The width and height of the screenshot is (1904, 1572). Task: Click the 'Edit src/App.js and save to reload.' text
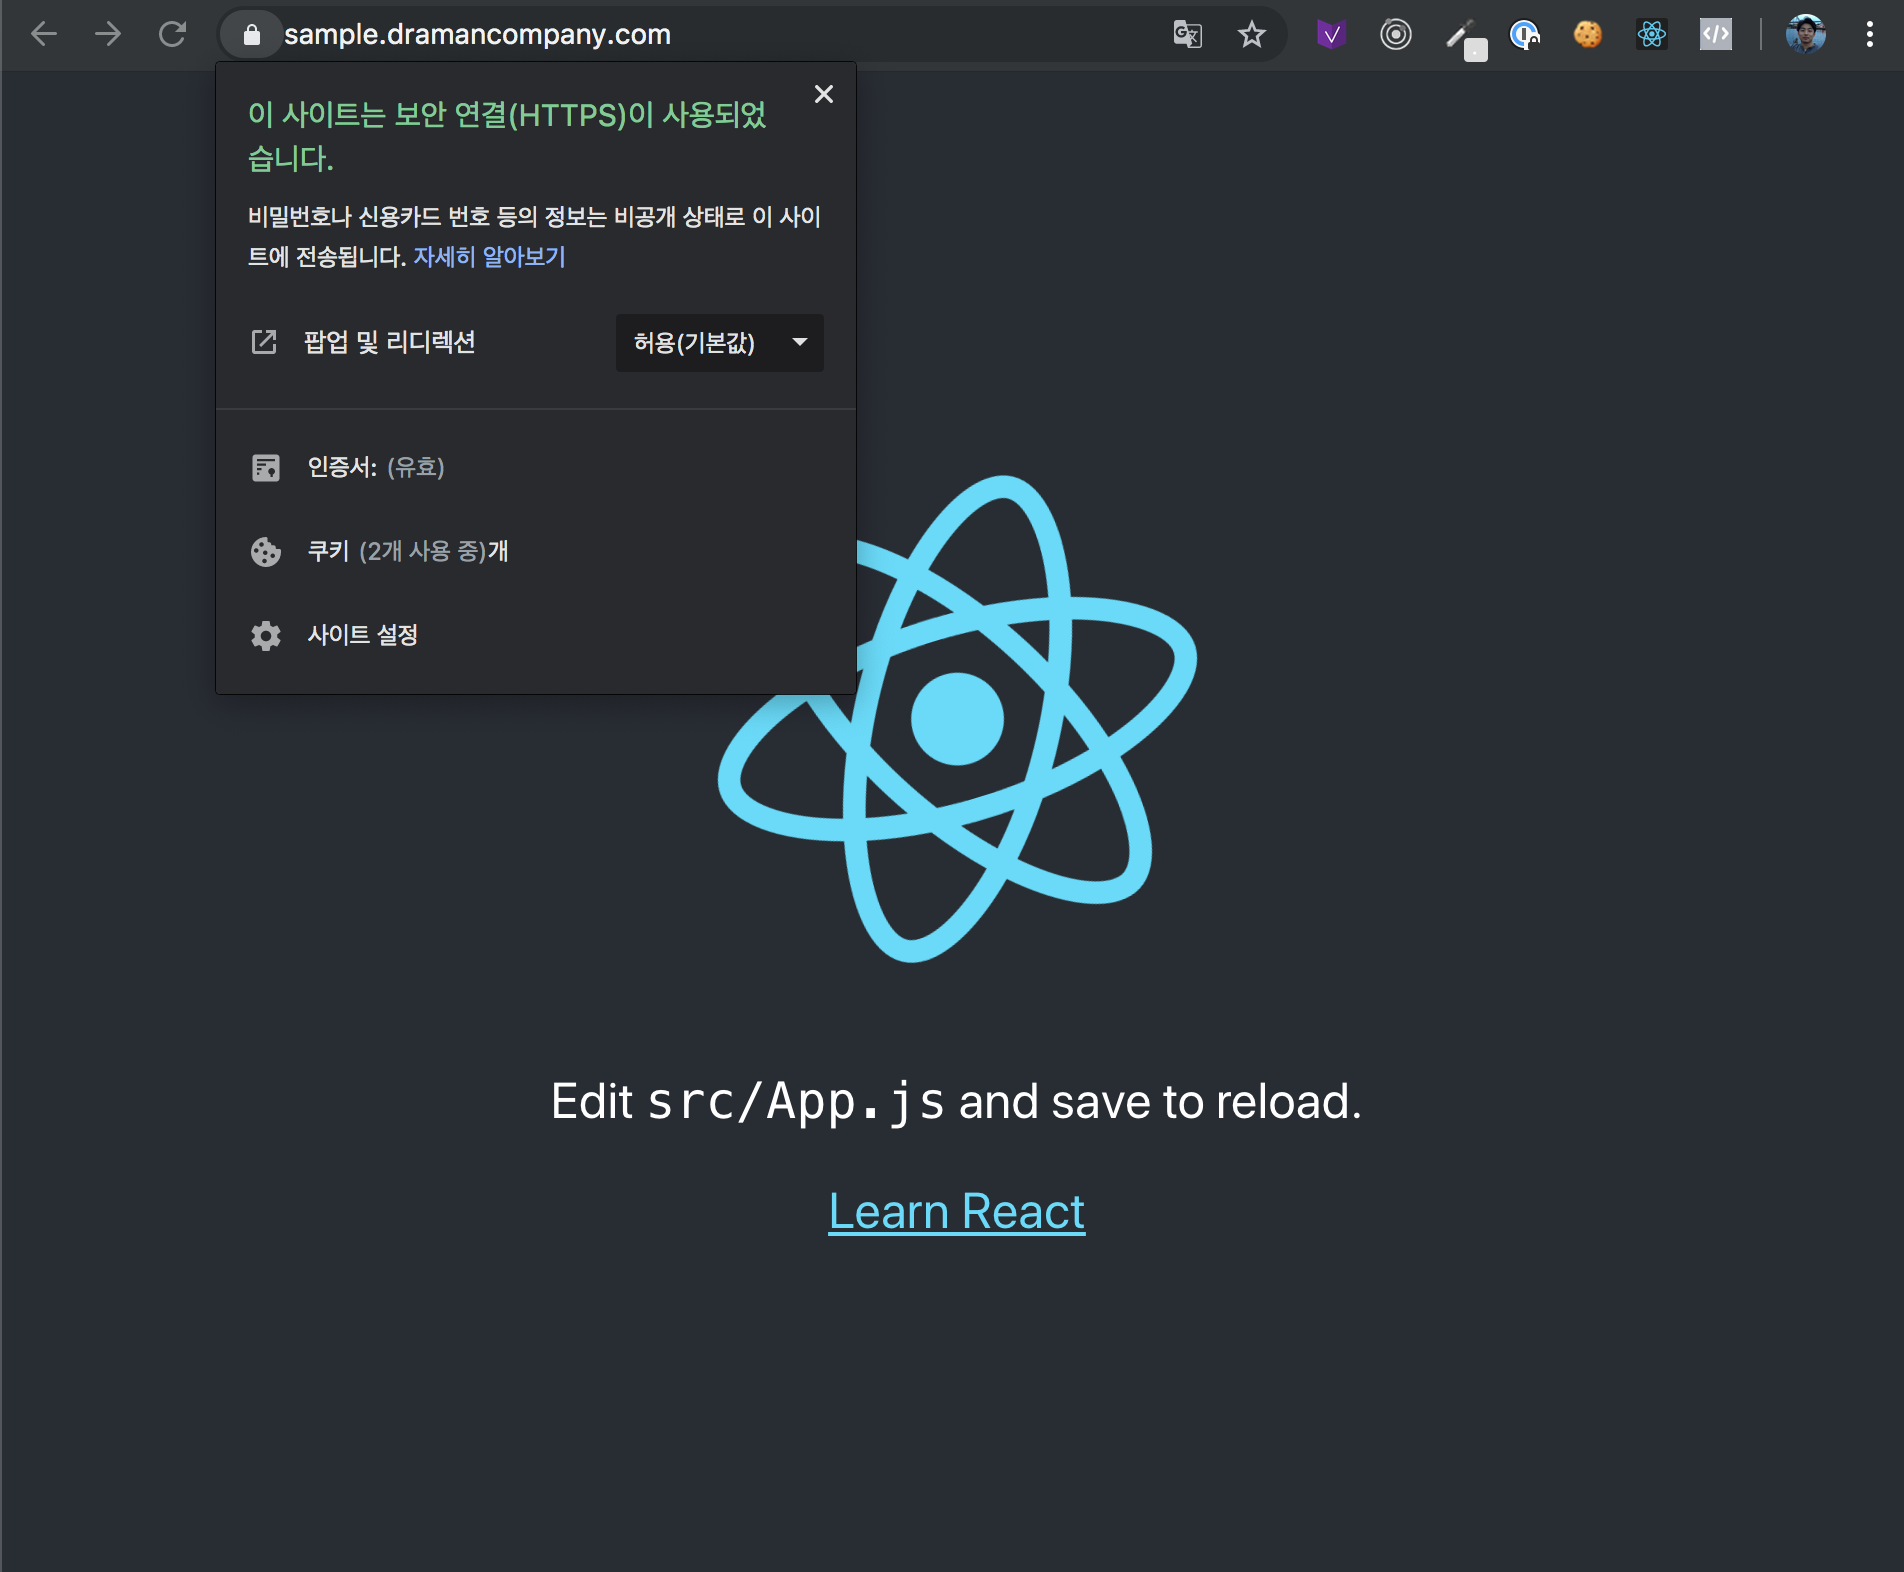pyautogui.click(x=957, y=1102)
